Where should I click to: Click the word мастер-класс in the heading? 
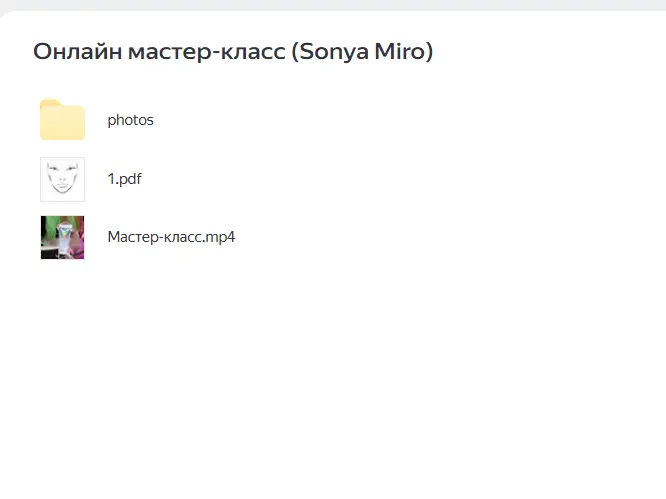(x=206, y=52)
